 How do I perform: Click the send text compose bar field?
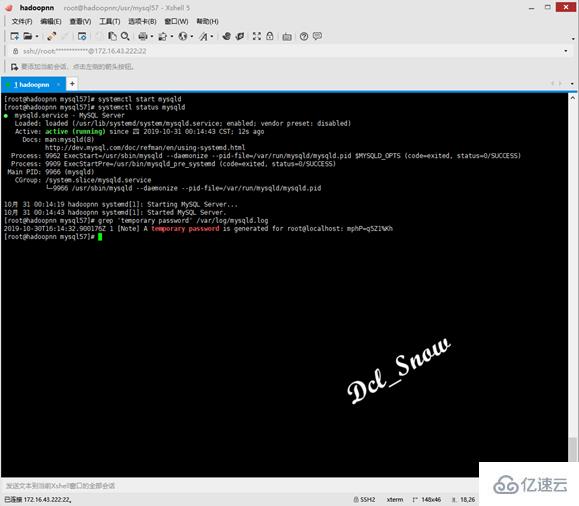click(240, 486)
